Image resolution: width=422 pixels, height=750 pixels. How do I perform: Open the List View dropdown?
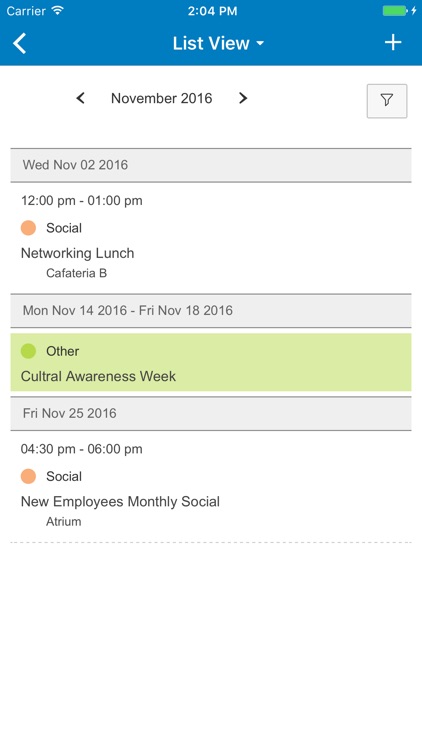(x=218, y=43)
